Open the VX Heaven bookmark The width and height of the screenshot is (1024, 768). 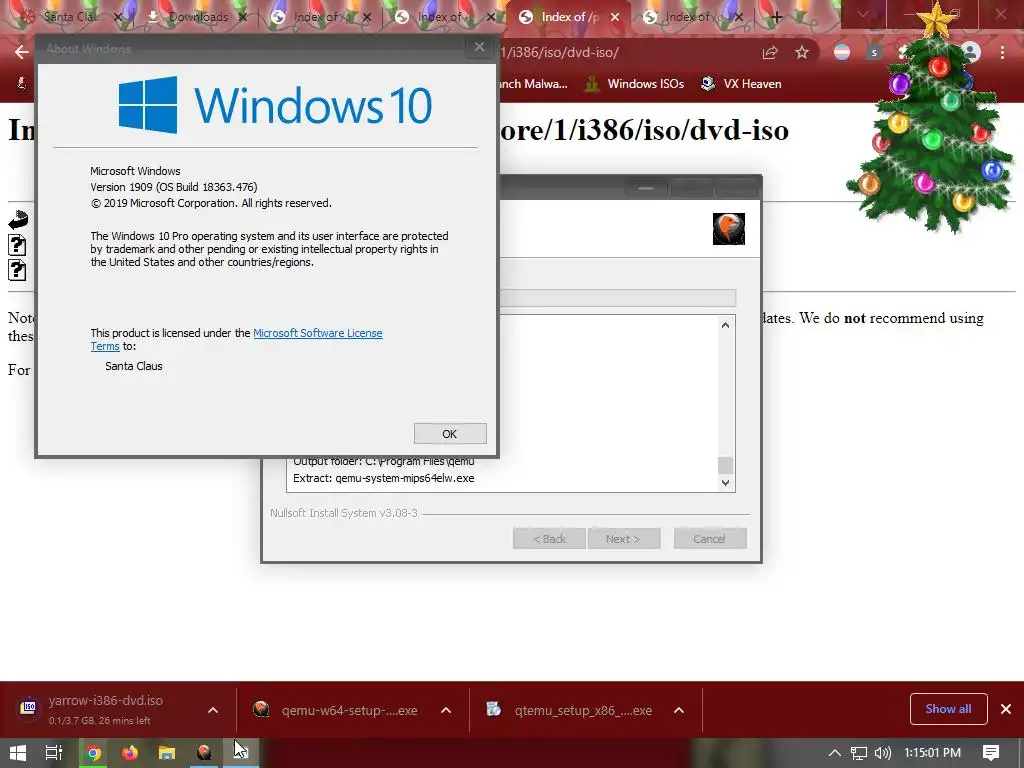(x=741, y=84)
